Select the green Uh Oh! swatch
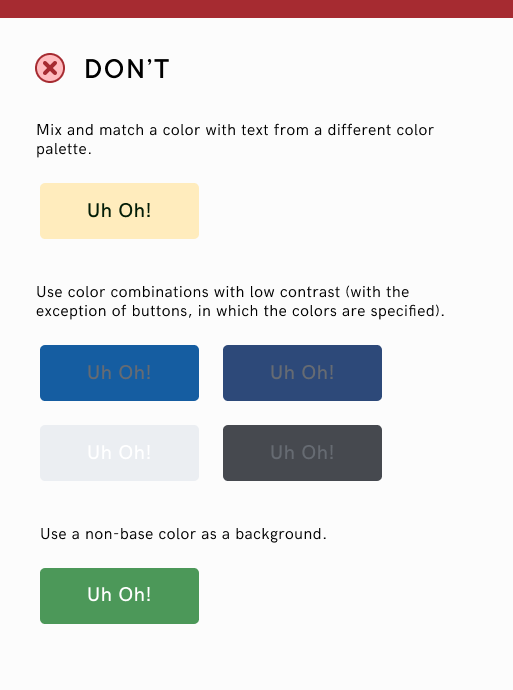The height and width of the screenshot is (690, 513). click(119, 596)
